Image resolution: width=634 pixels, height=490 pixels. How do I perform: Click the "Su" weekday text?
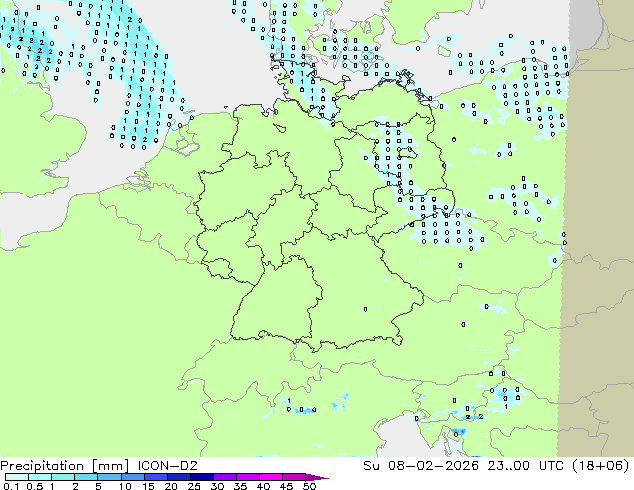373,466
